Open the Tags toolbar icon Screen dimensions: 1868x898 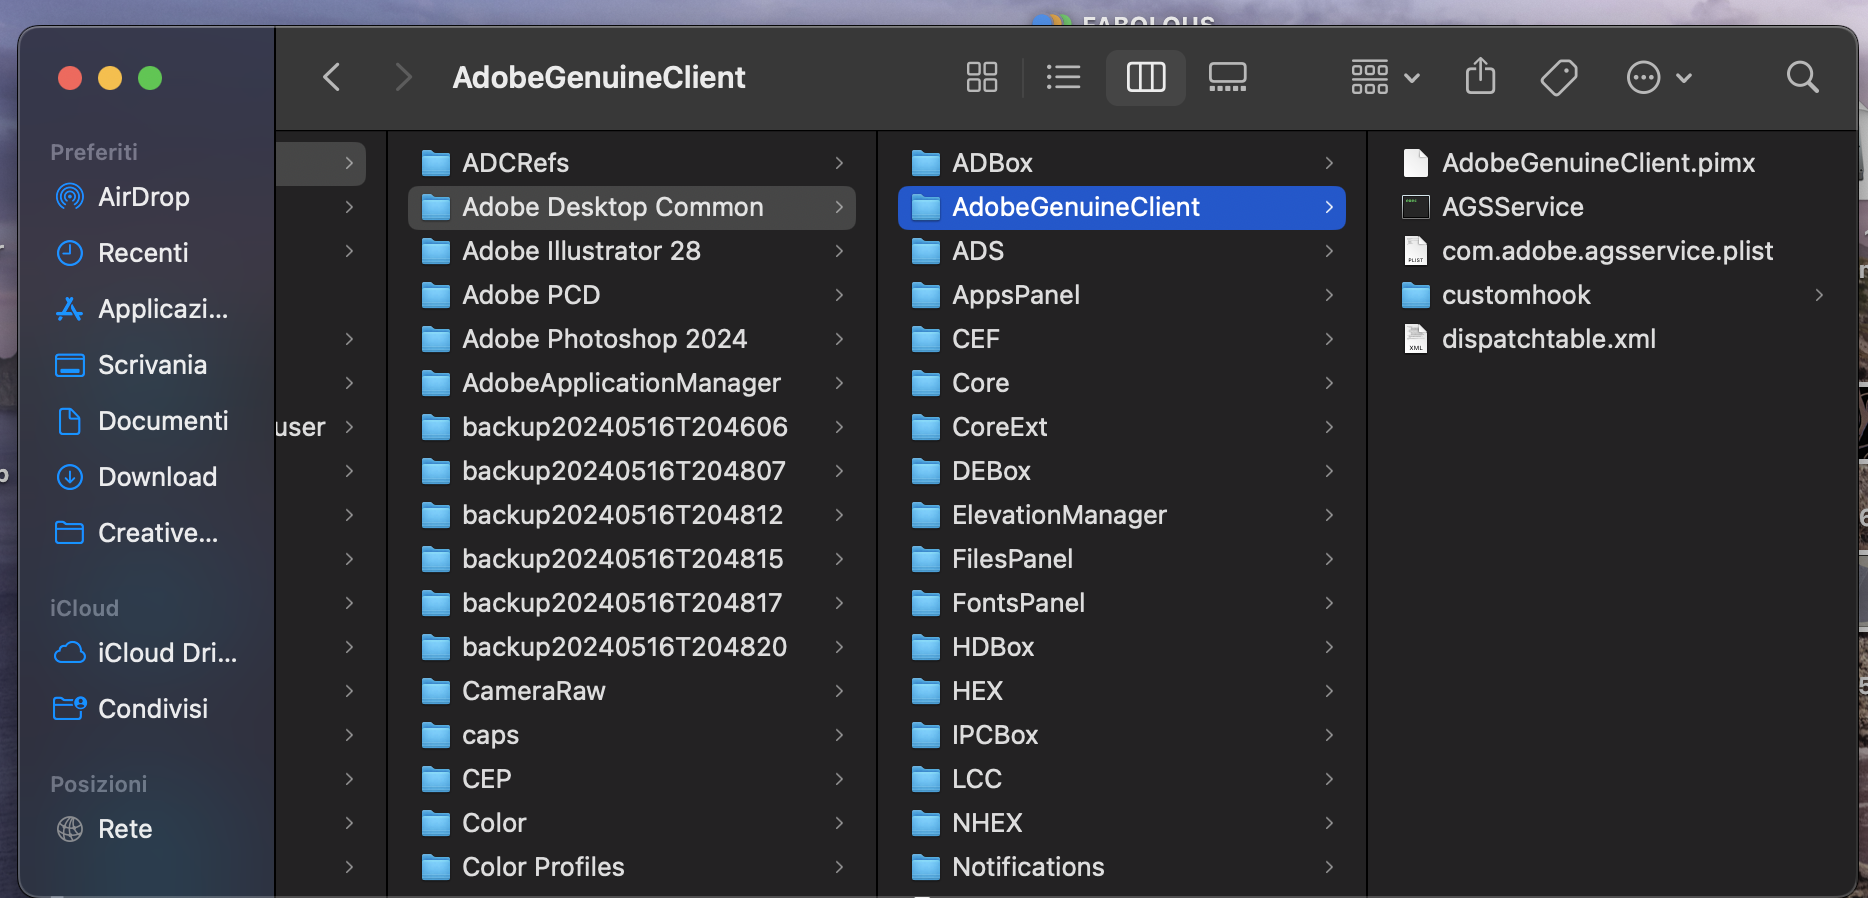pyautogui.click(x=1559, y=77)
